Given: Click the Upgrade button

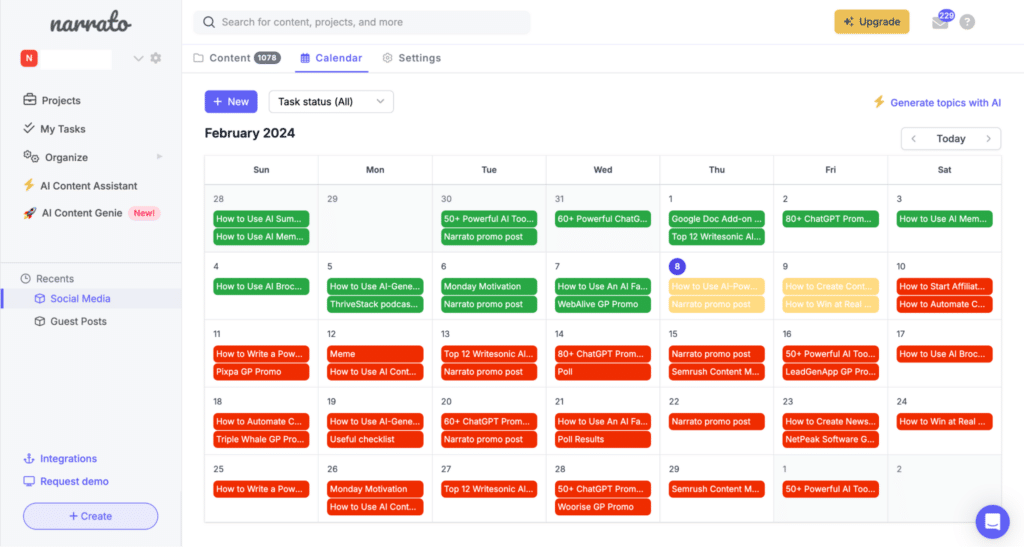Looking at the screenshot, I should (x=871, y=22).
